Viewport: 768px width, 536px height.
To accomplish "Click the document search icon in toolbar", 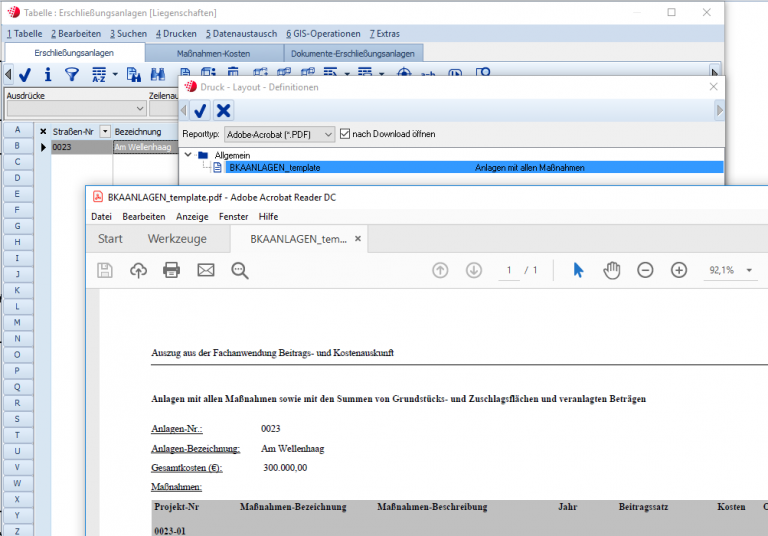I will point(134,74).
